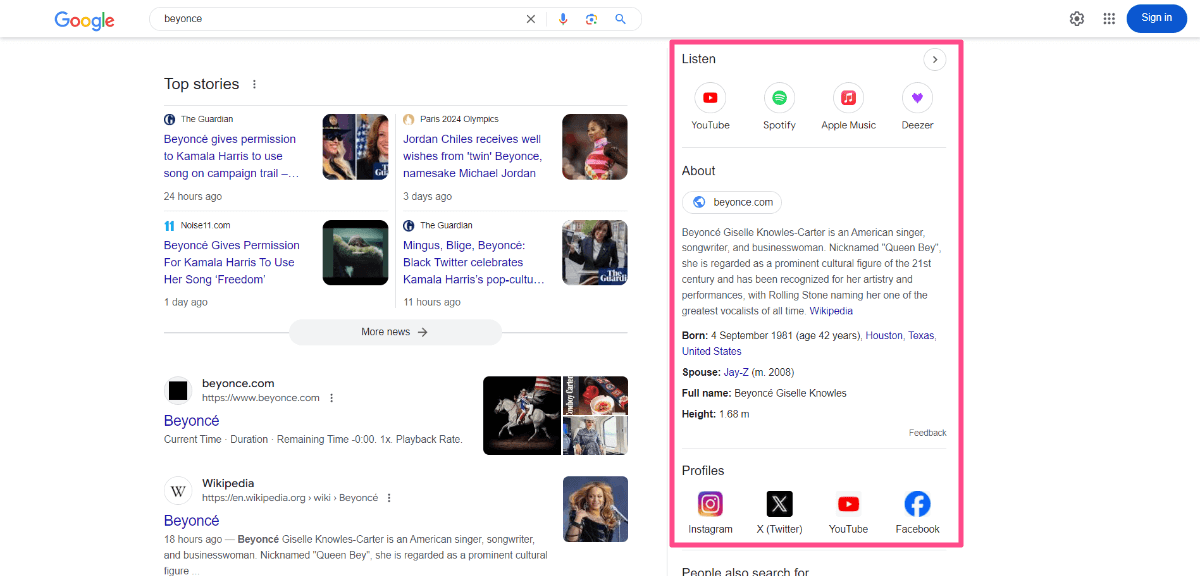Click the beyonce.com site favicon

coord(178,390)
